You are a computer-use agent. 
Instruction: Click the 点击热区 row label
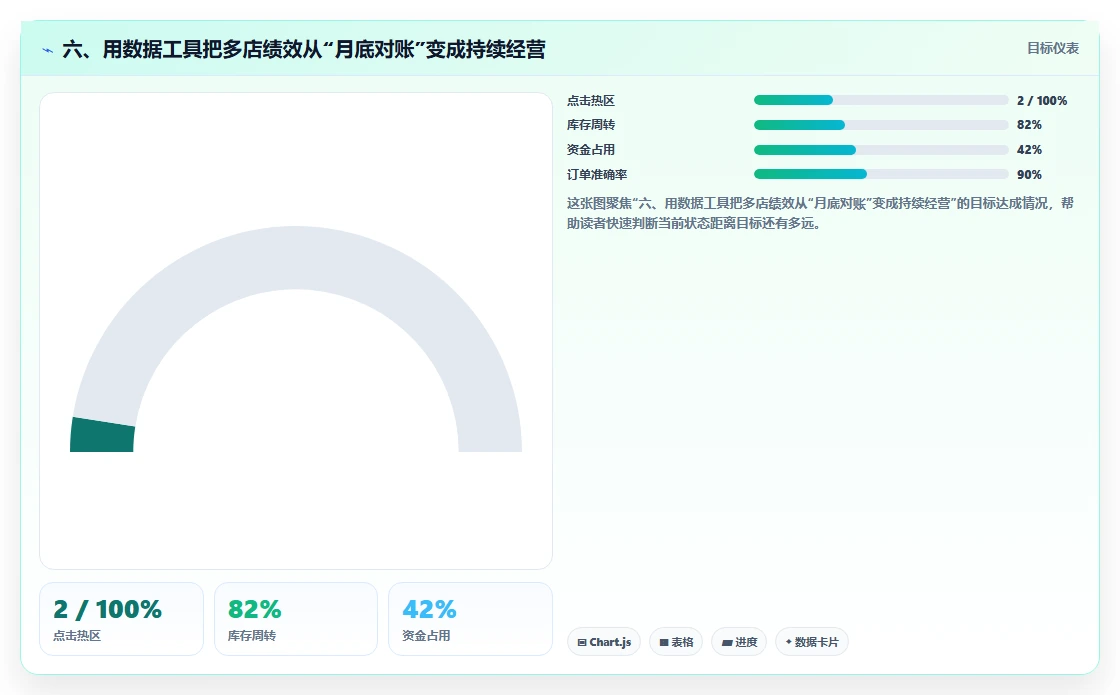[x=591, y=101]
